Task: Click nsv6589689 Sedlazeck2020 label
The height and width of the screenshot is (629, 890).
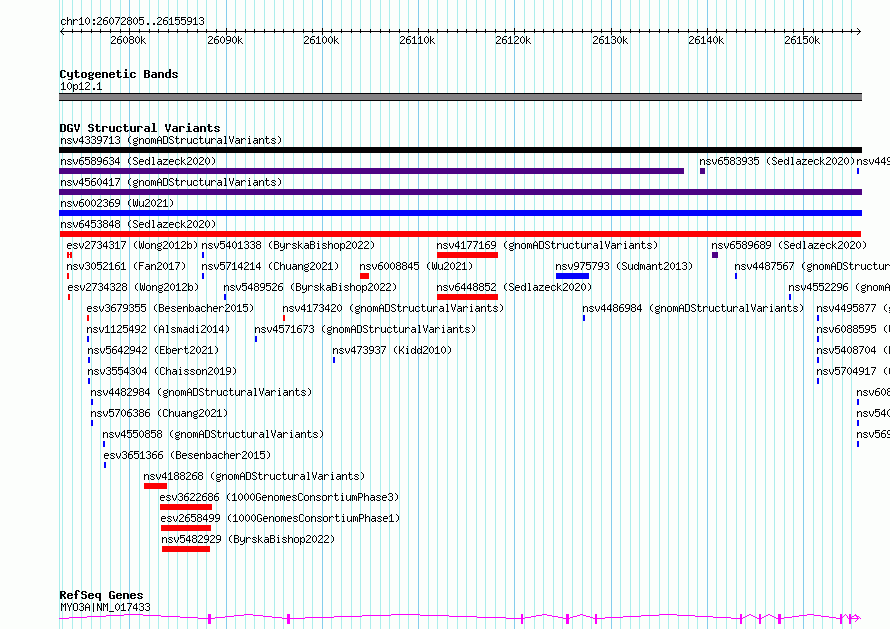Action: [x=789, y=245]
